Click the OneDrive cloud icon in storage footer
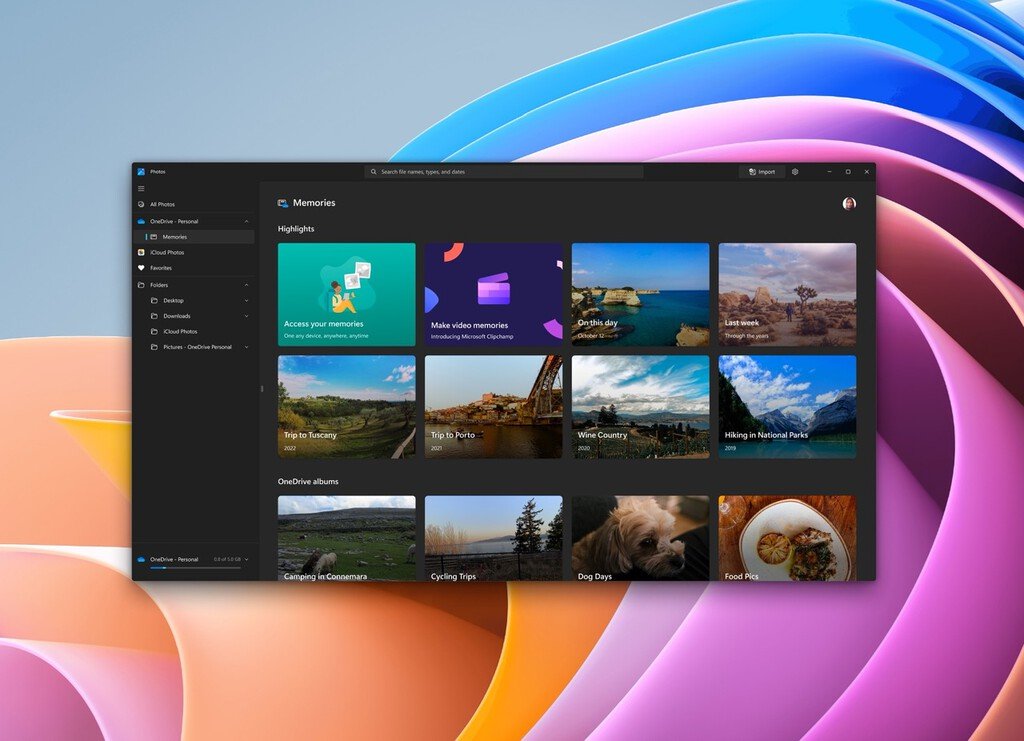Screen dimensions: 1024x741 click(141, 560)
